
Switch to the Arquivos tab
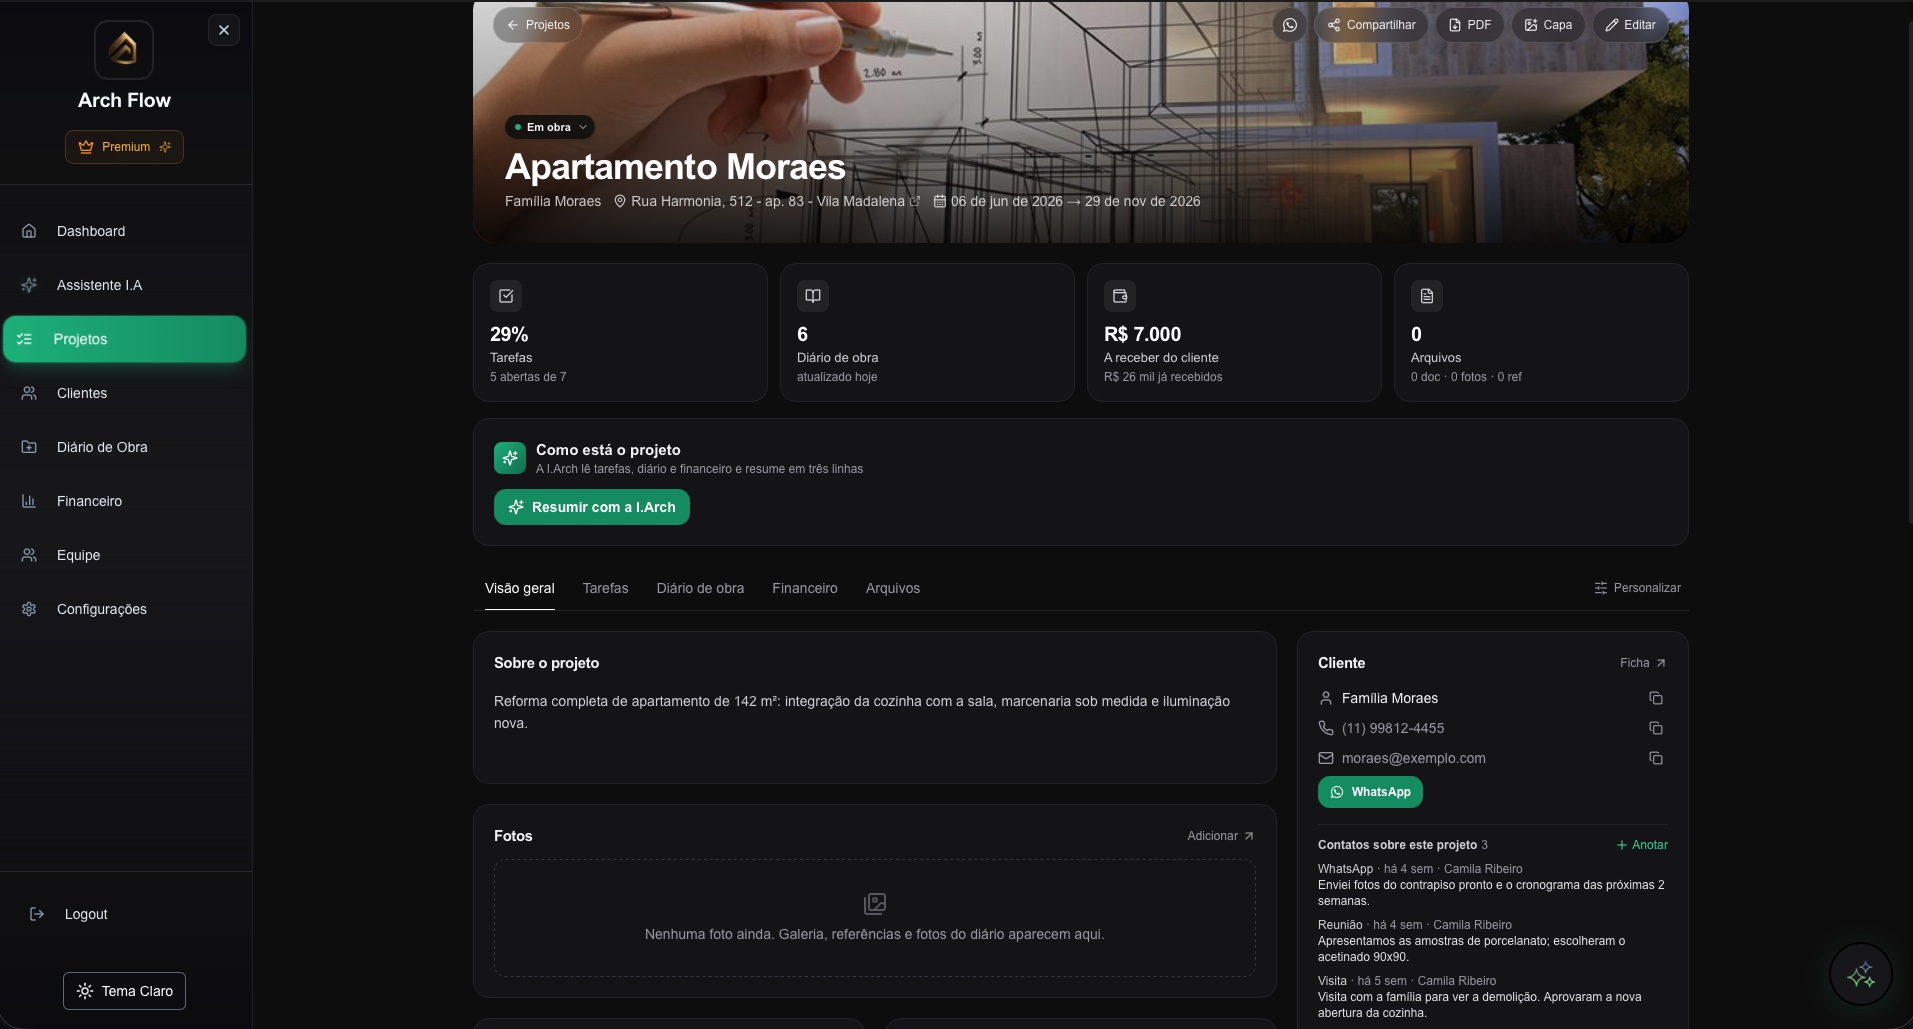pos(893,588)
